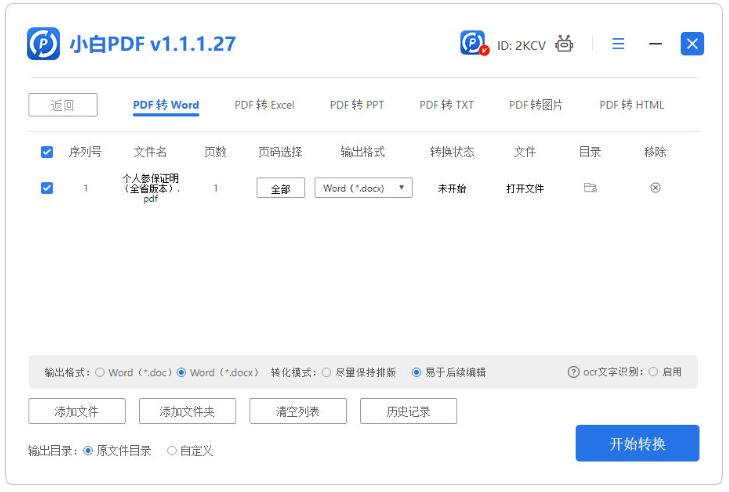Open the hamburger menu icon
The image size is (729, 492).
click(x=618, y=44)
